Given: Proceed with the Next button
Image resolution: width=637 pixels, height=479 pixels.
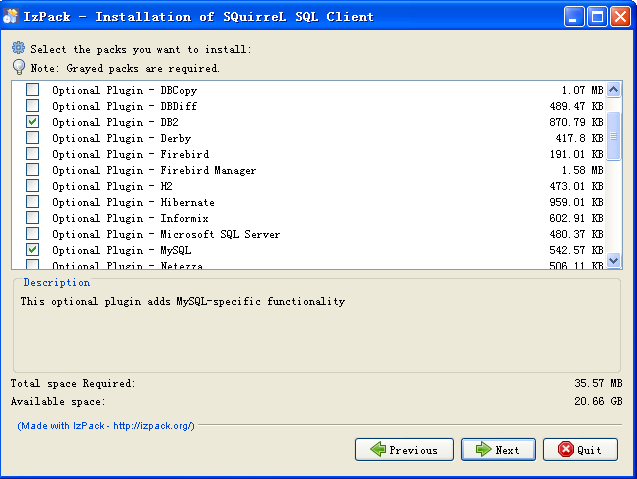Looking at the screenshot, I should (x=498, y=449).
